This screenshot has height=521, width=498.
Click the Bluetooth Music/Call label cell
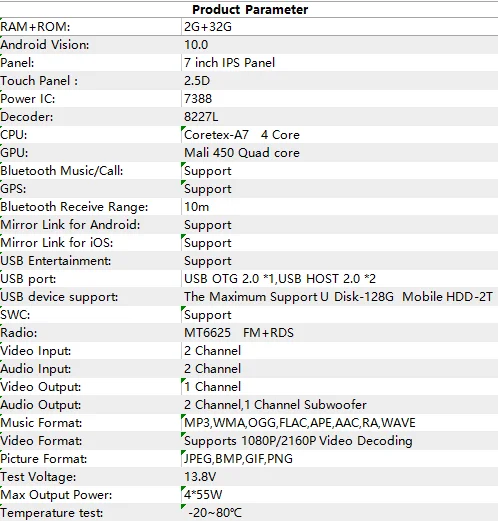pos(91,171)
